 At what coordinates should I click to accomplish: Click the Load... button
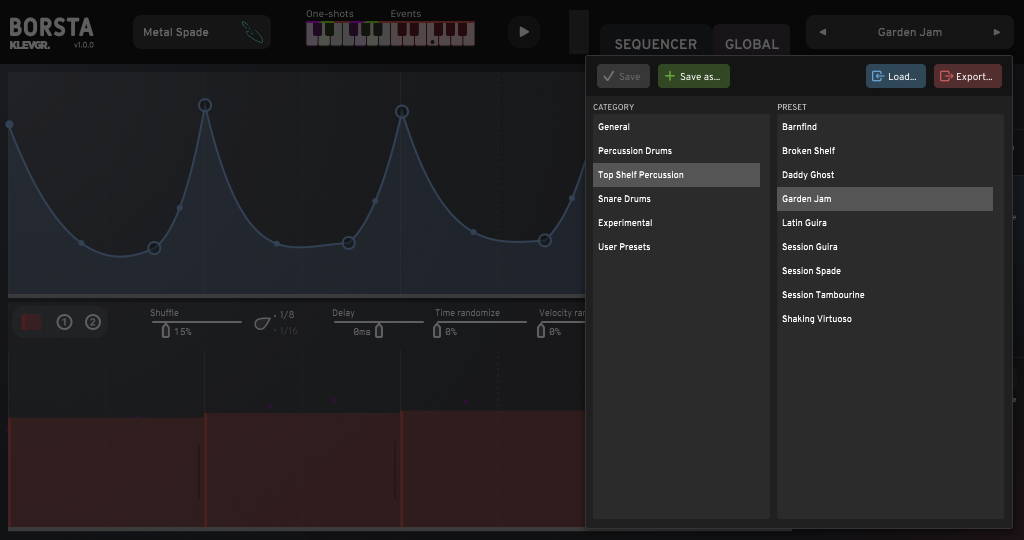(x=895, y=76)
